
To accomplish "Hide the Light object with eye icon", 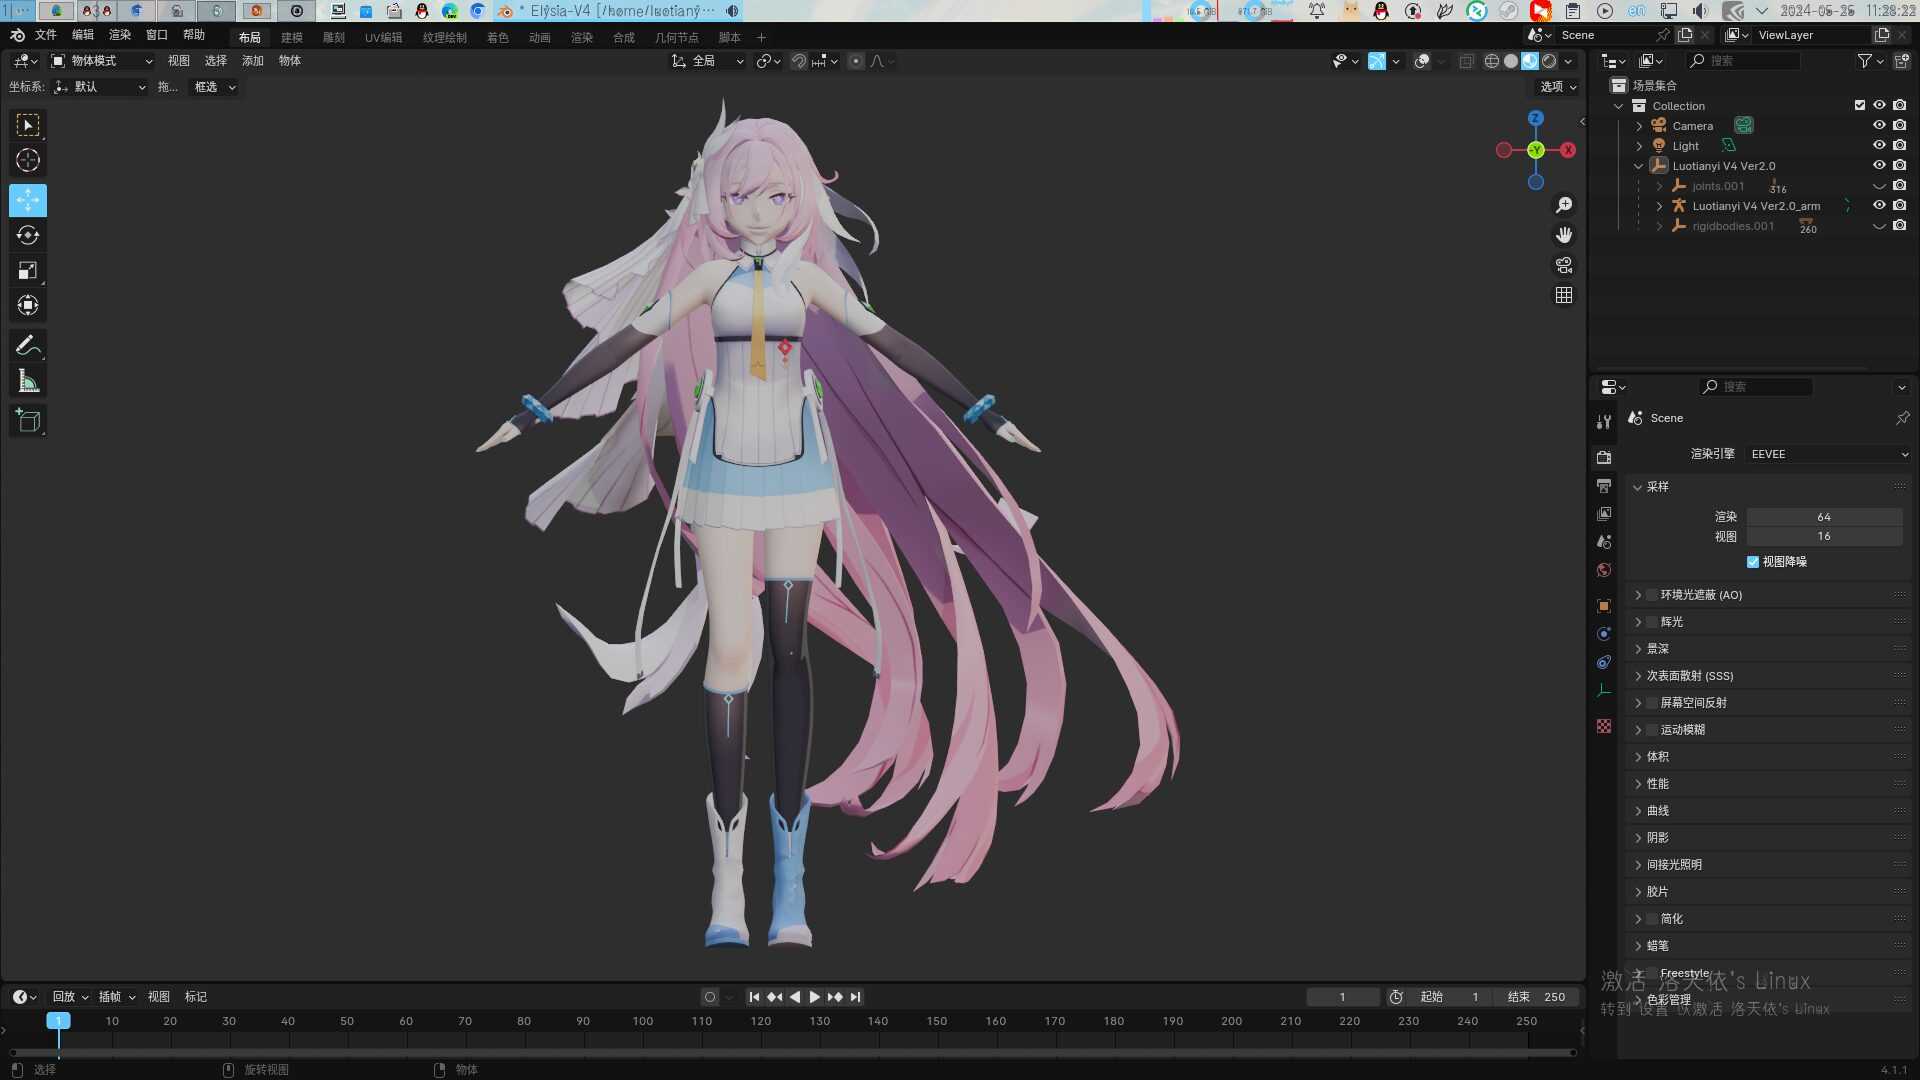I will (x=1879, y=145).
